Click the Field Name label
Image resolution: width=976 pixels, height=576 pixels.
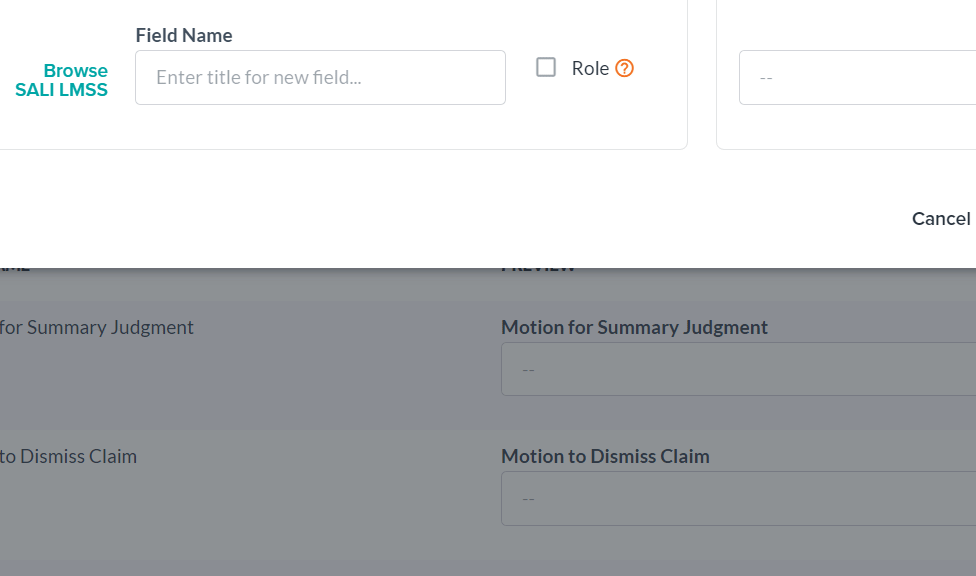point(184,35)
